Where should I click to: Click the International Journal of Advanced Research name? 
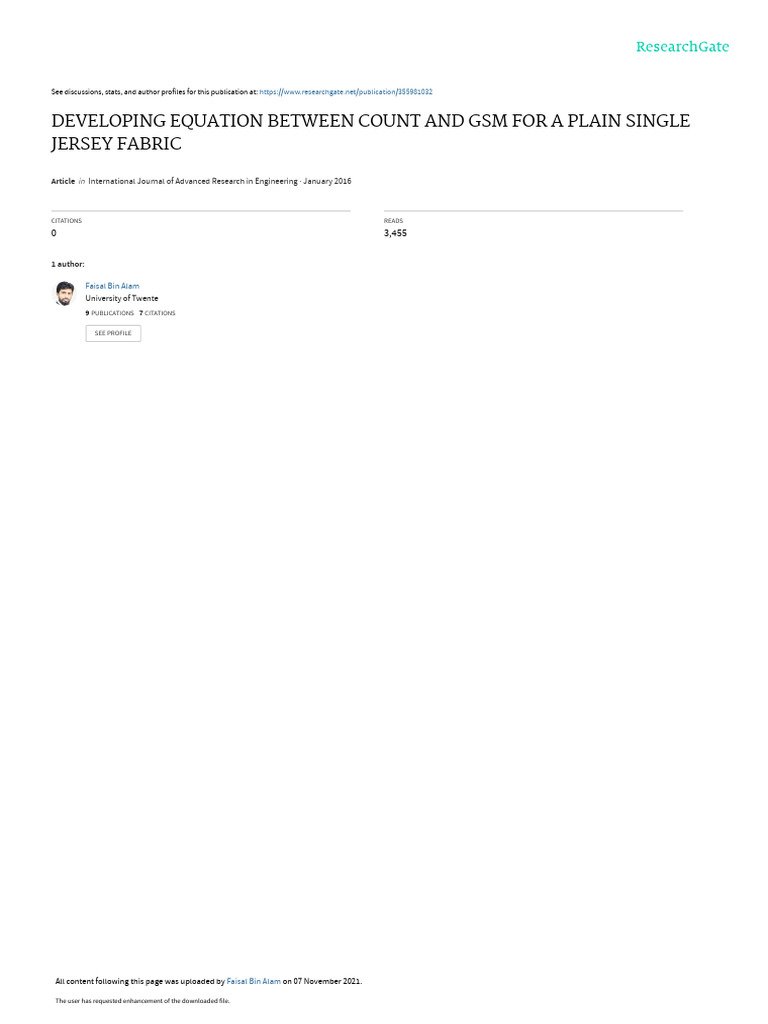pos(193,181)
